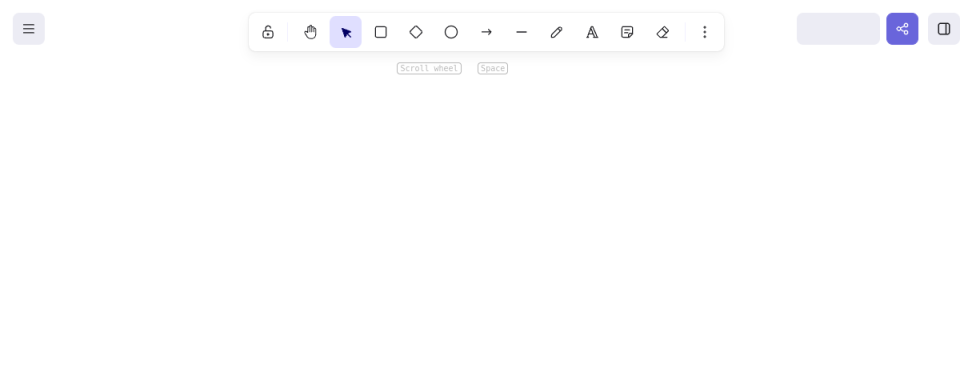Image resolution: width=960 pixels, height=384 pixels.
Task: Toggle the sidebar panel
Action: click(x=944, y=29)
